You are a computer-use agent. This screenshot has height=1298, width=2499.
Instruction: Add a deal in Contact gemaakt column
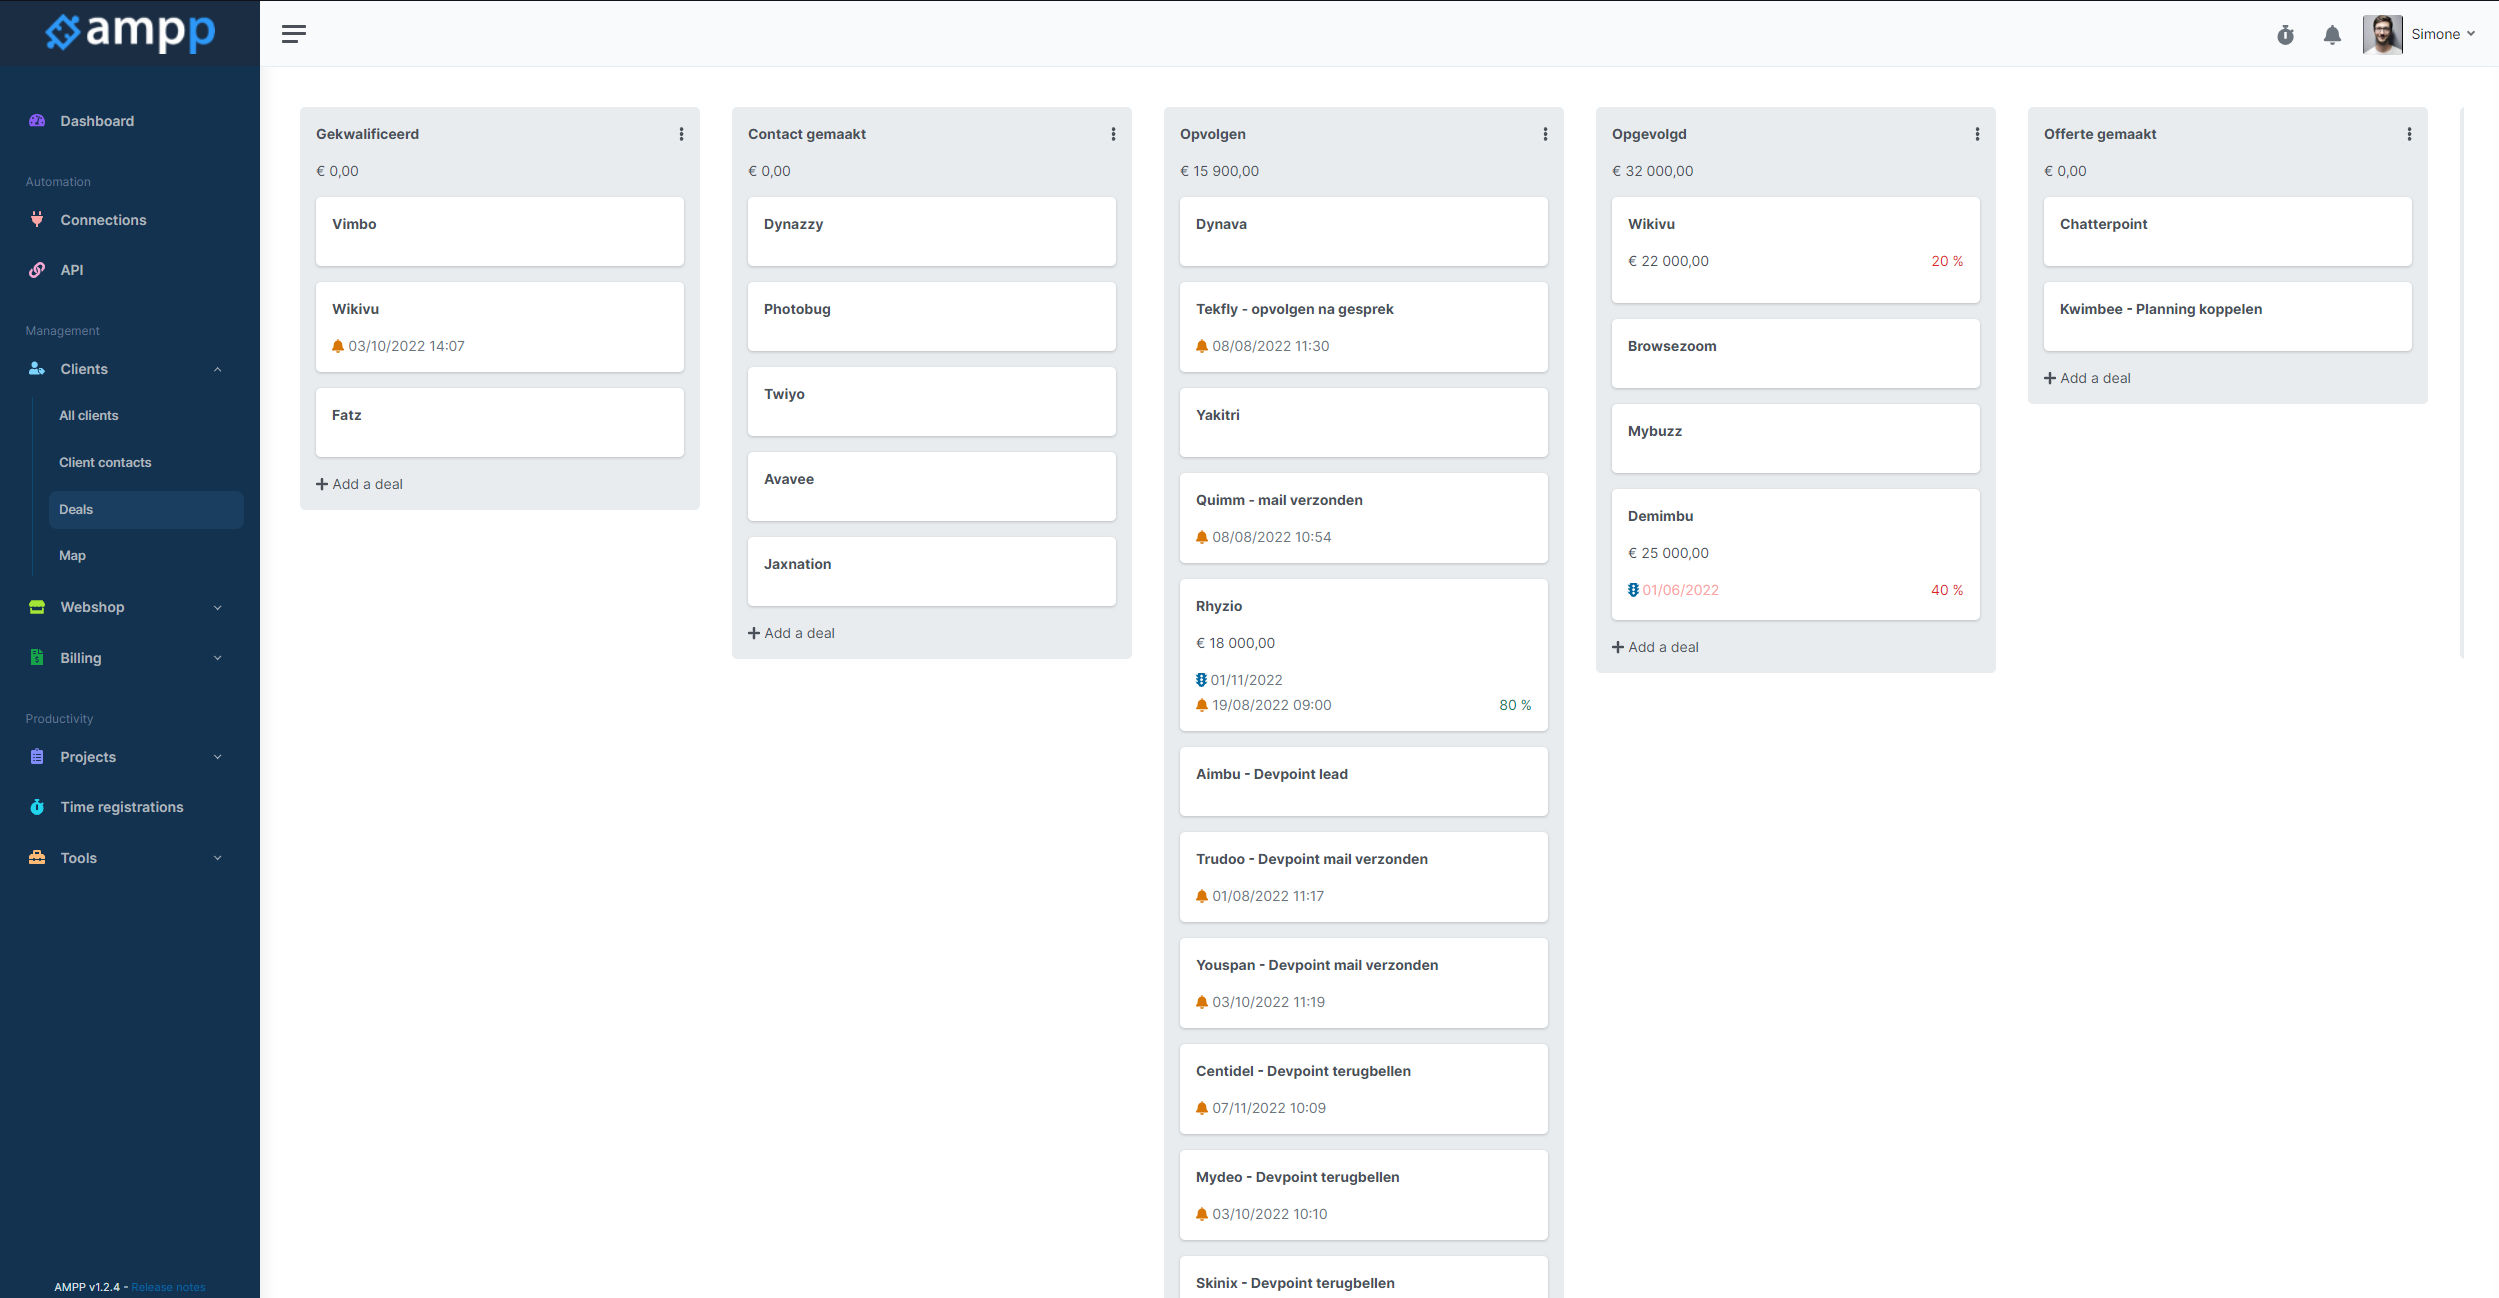[792, 633]
